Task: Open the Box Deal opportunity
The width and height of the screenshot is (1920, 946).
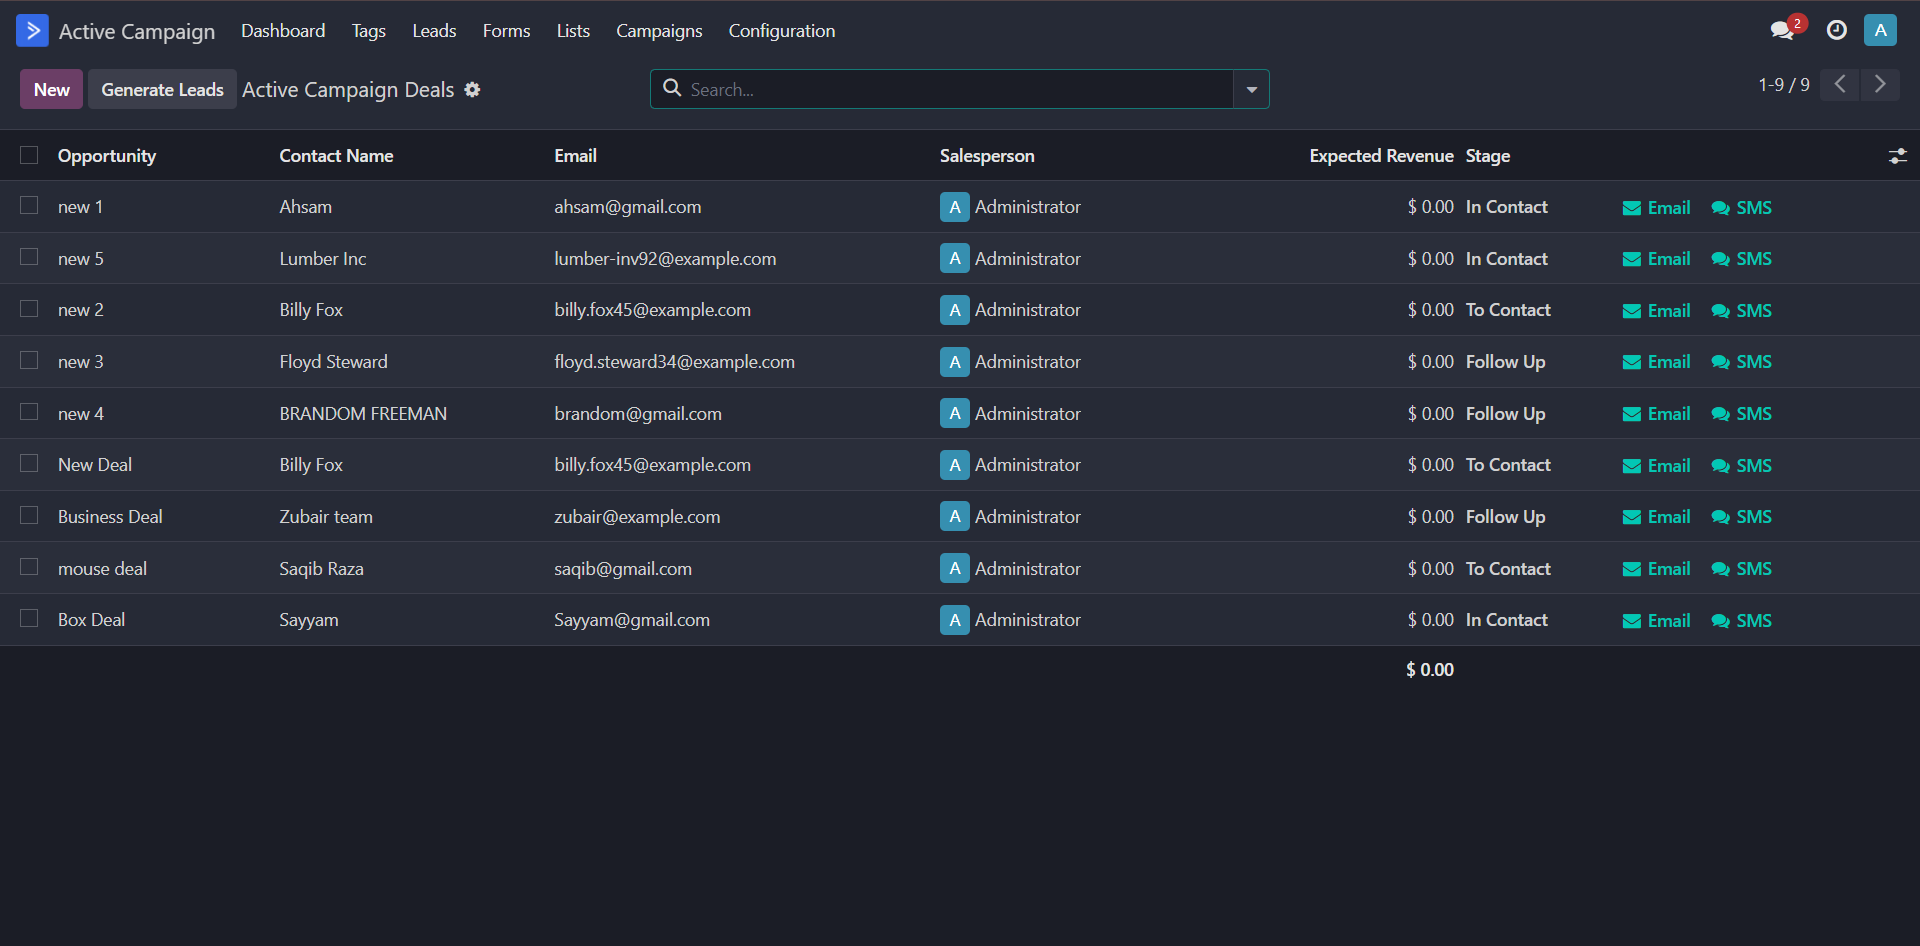Action: click(91, 620)
